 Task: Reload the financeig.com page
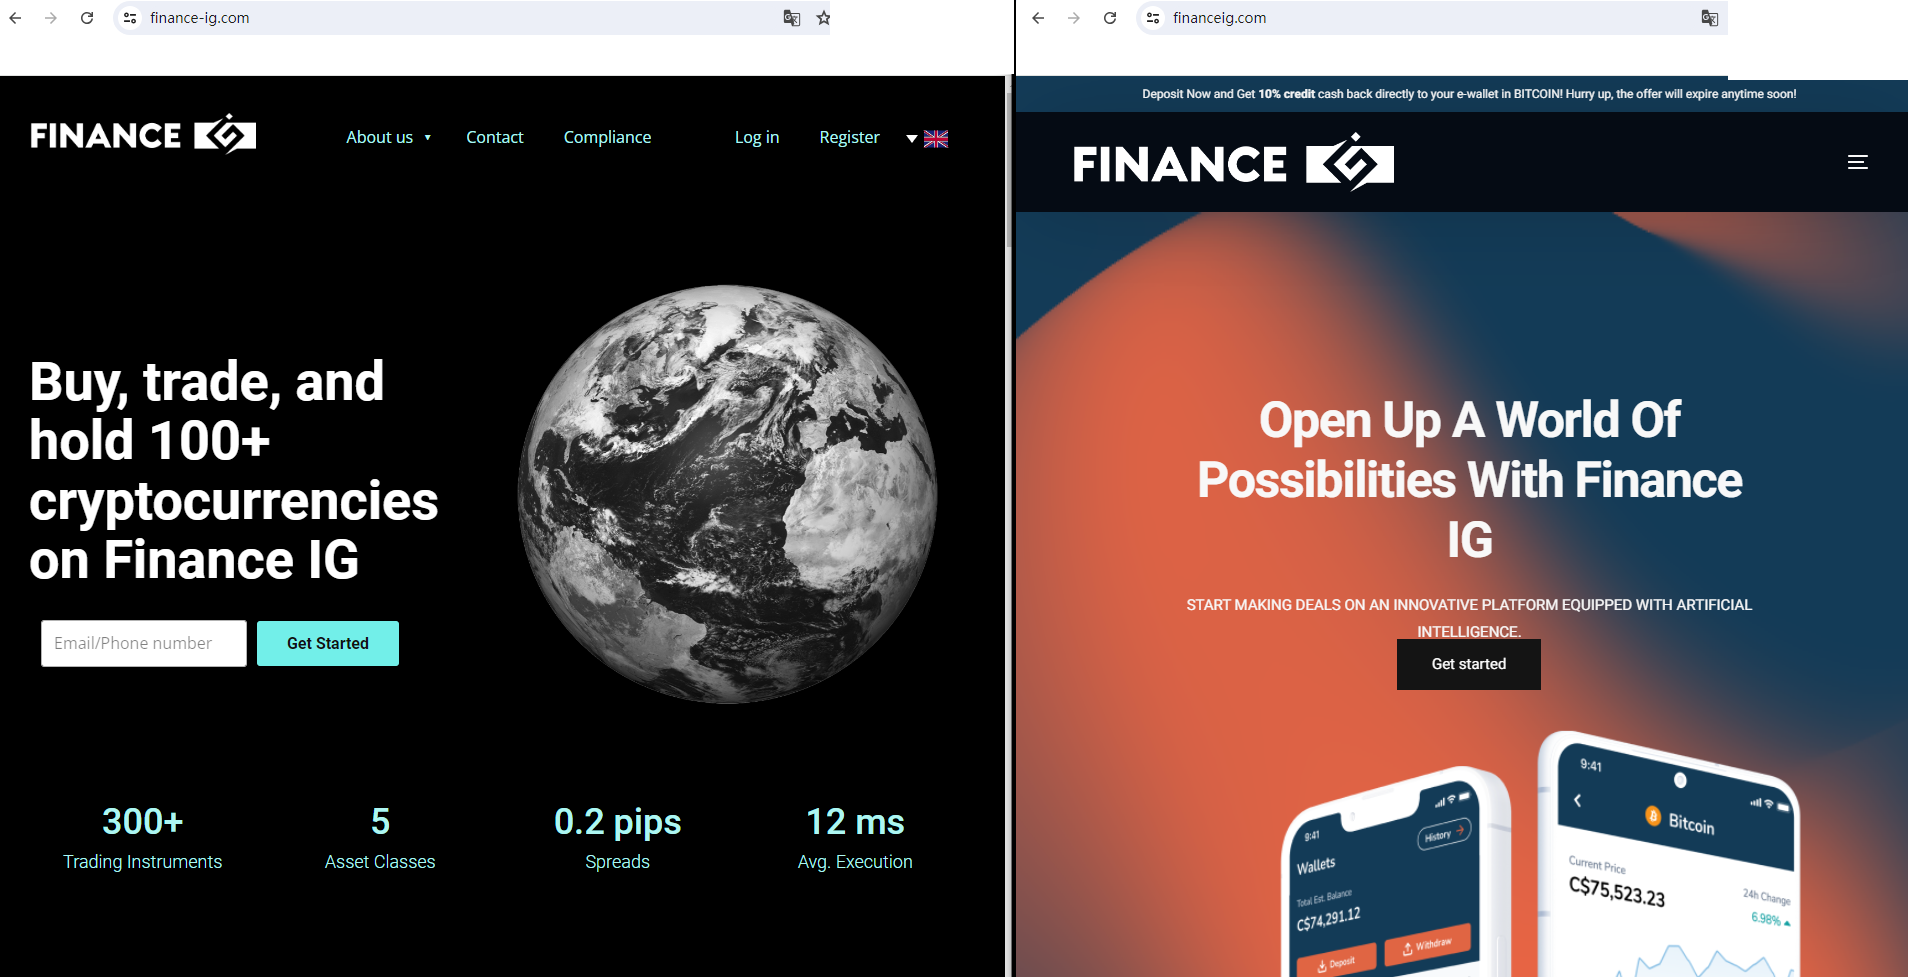(1110, 18)
